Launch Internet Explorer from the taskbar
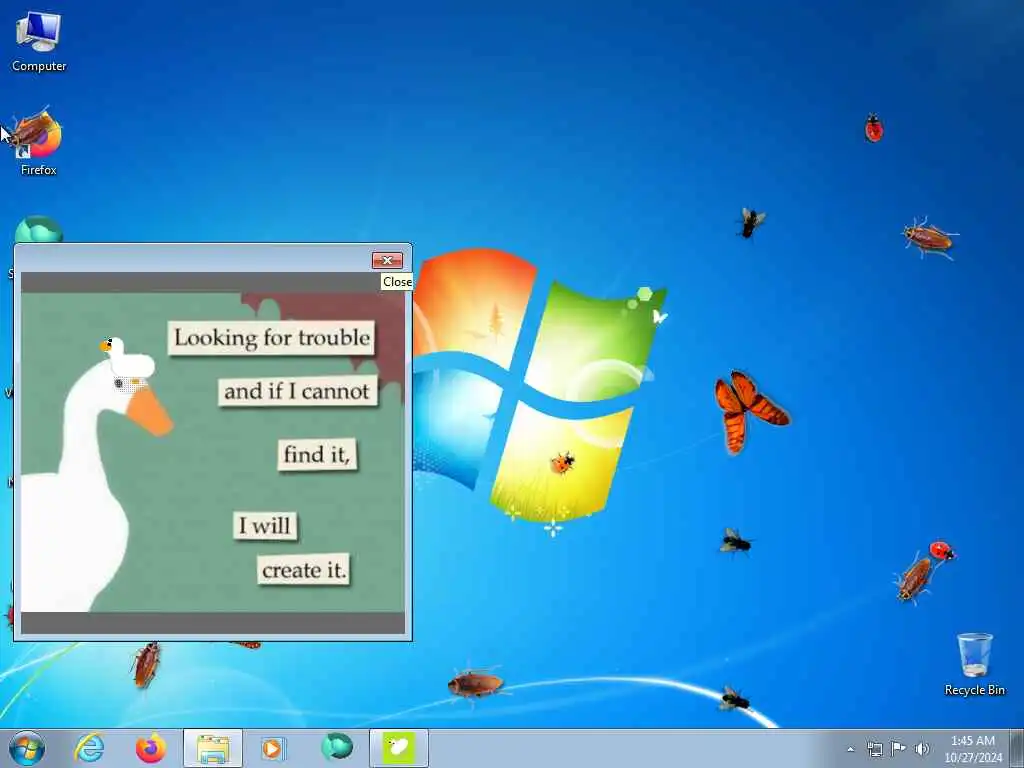 pos(89,748)
